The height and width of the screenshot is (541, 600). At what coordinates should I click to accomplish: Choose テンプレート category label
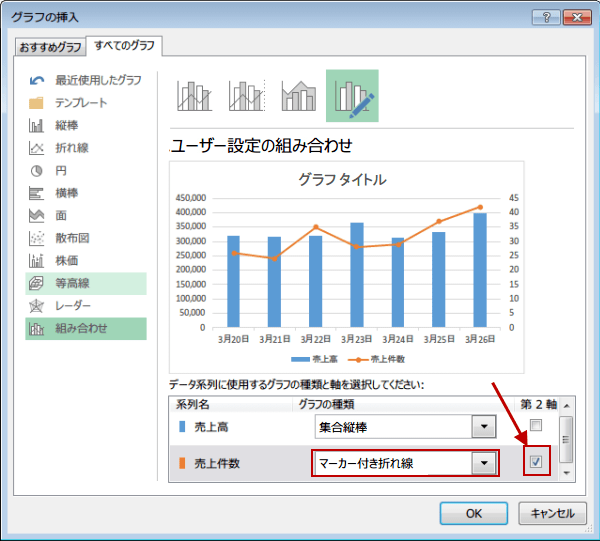tap(81, 103)
